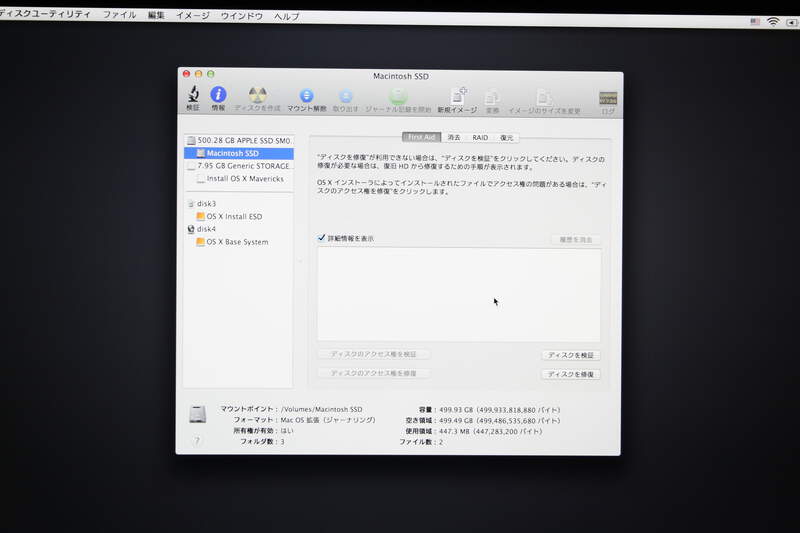
Task: Click the ディスクを作成 (Burn) toolbar icon
Action: coord(257,96)
